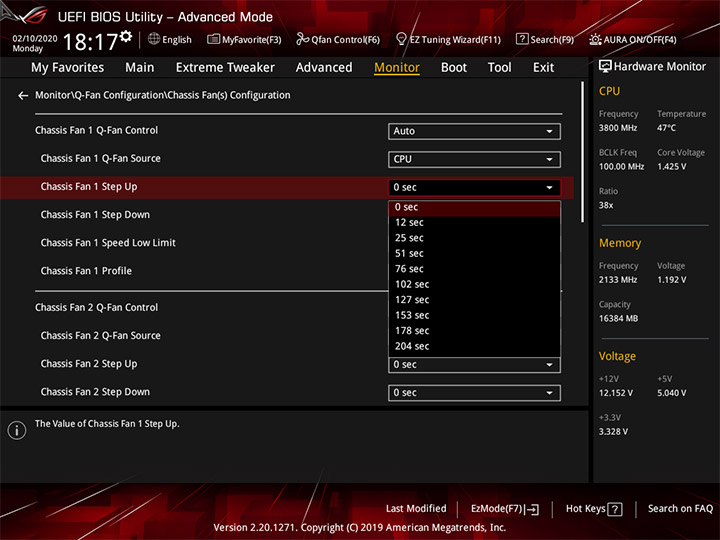Click the Hardware Monitor screen icon
The width and height of the screenshot is (720, 540).
point(605,67)
